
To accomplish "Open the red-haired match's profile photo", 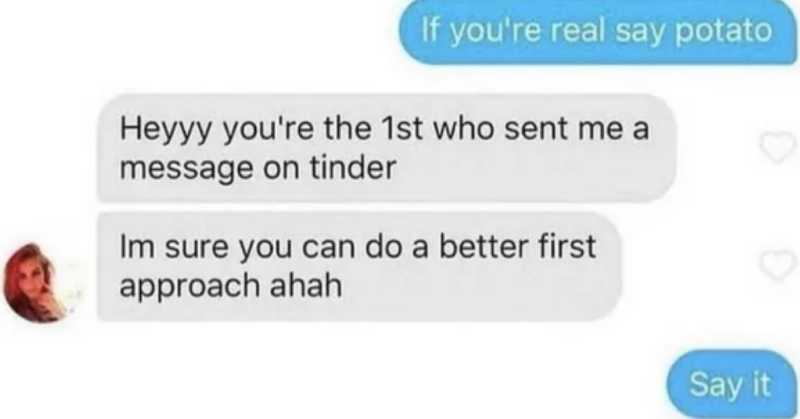I will pos(37,283).
